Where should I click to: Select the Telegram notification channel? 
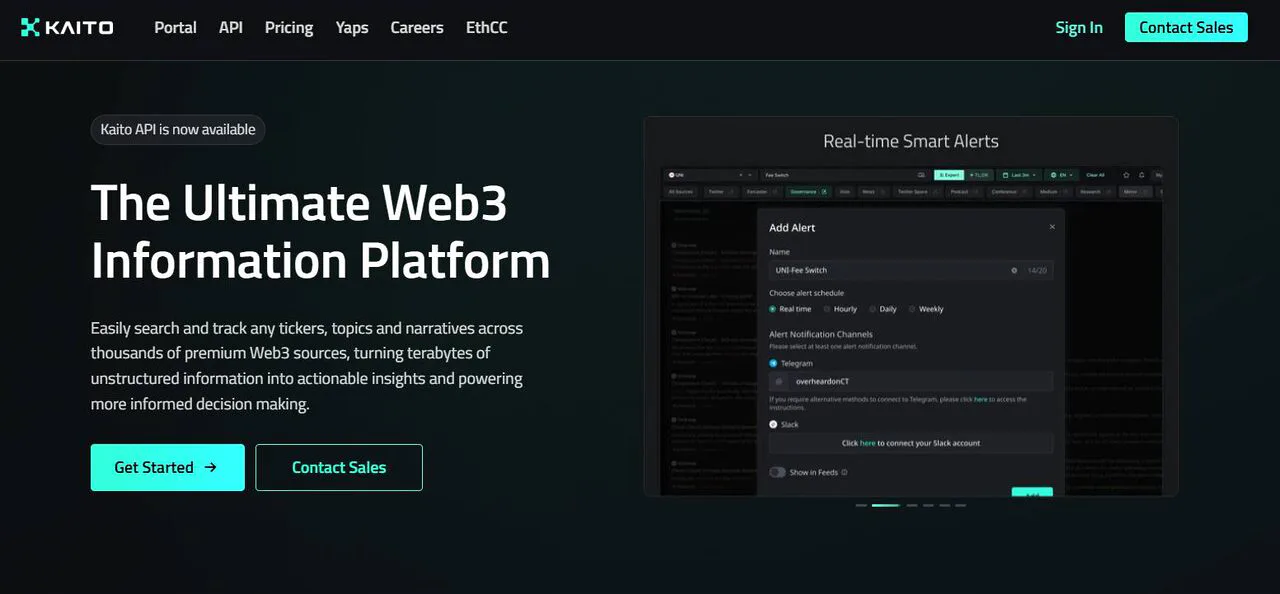[x=791, y=363]
